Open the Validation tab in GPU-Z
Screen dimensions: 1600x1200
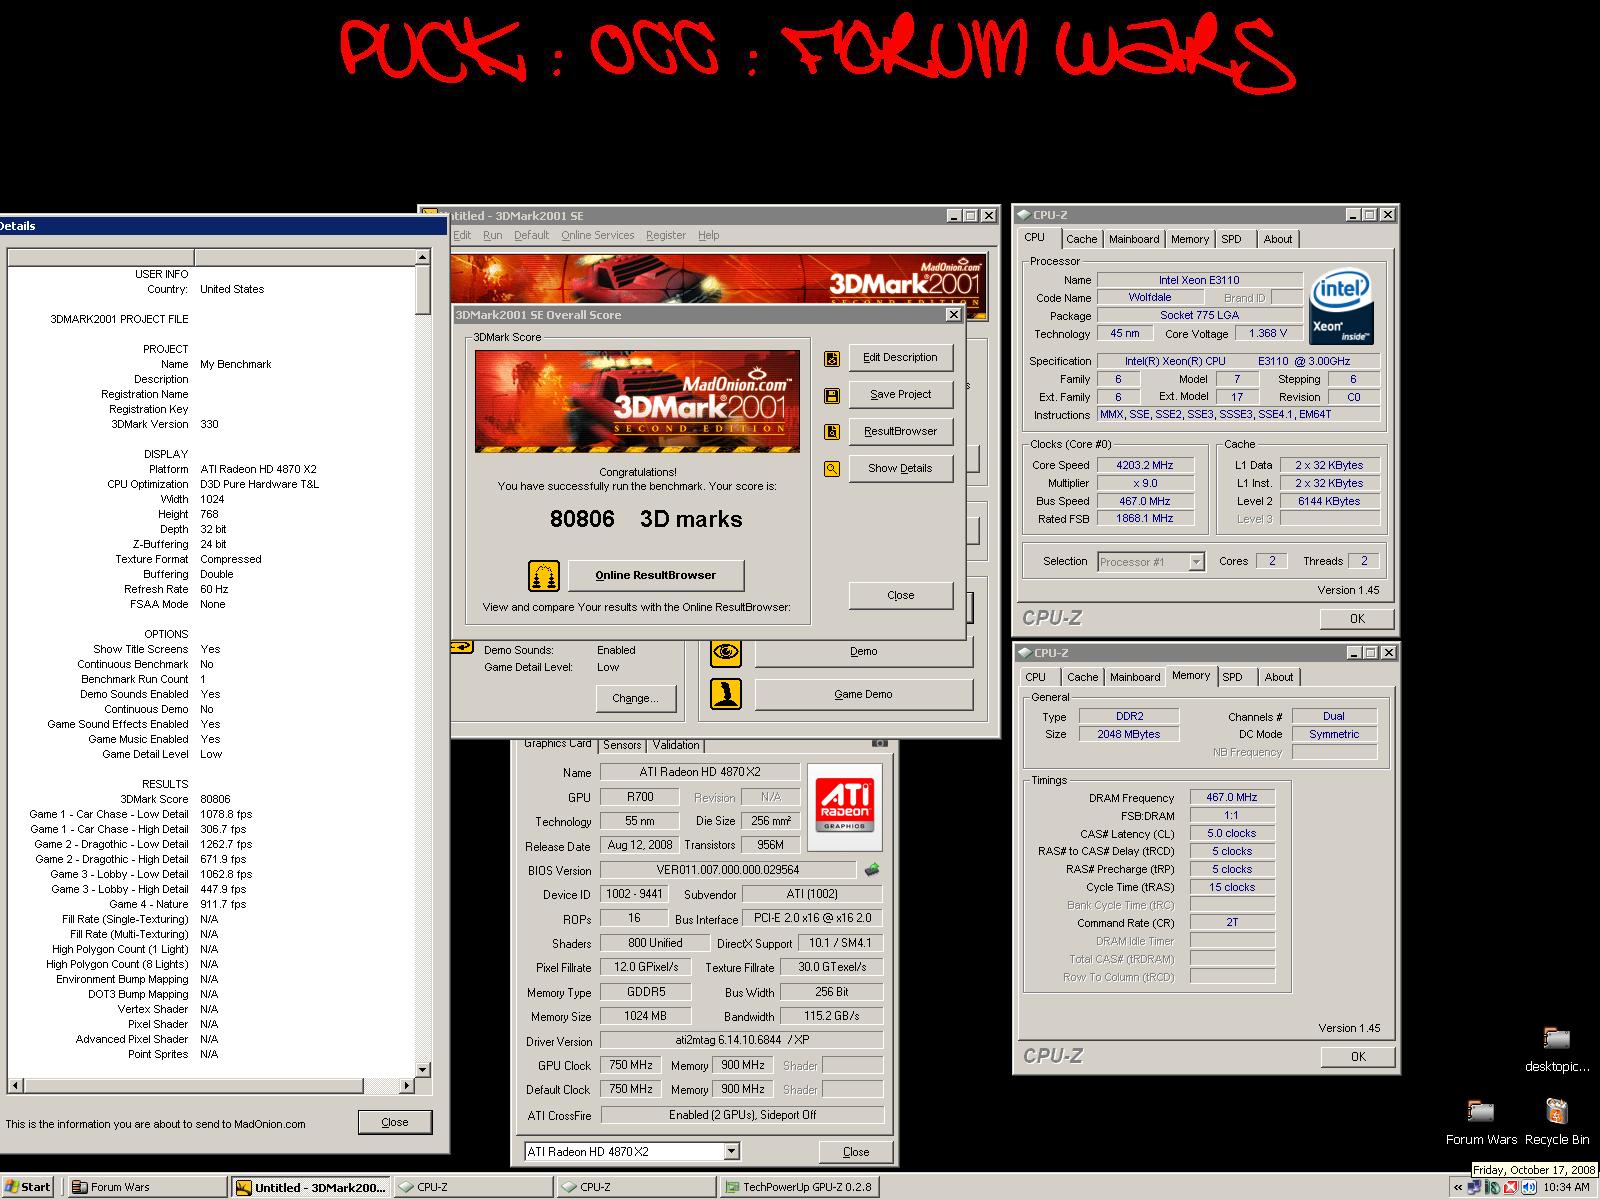click(676, 745)
